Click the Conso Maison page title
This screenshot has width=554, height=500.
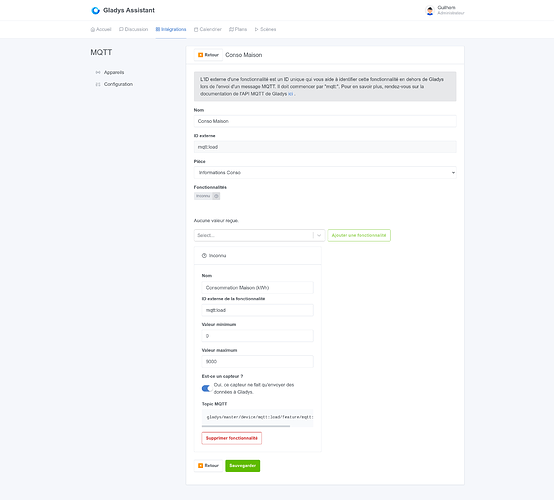coord(243,55)
